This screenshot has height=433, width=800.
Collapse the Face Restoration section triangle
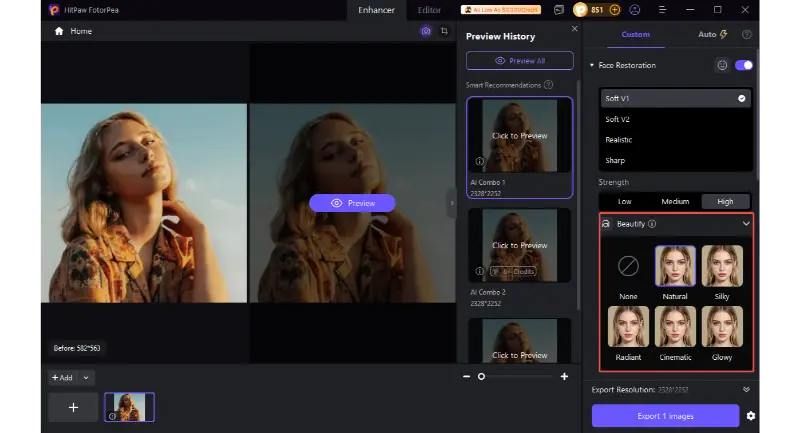click(592, 65)
